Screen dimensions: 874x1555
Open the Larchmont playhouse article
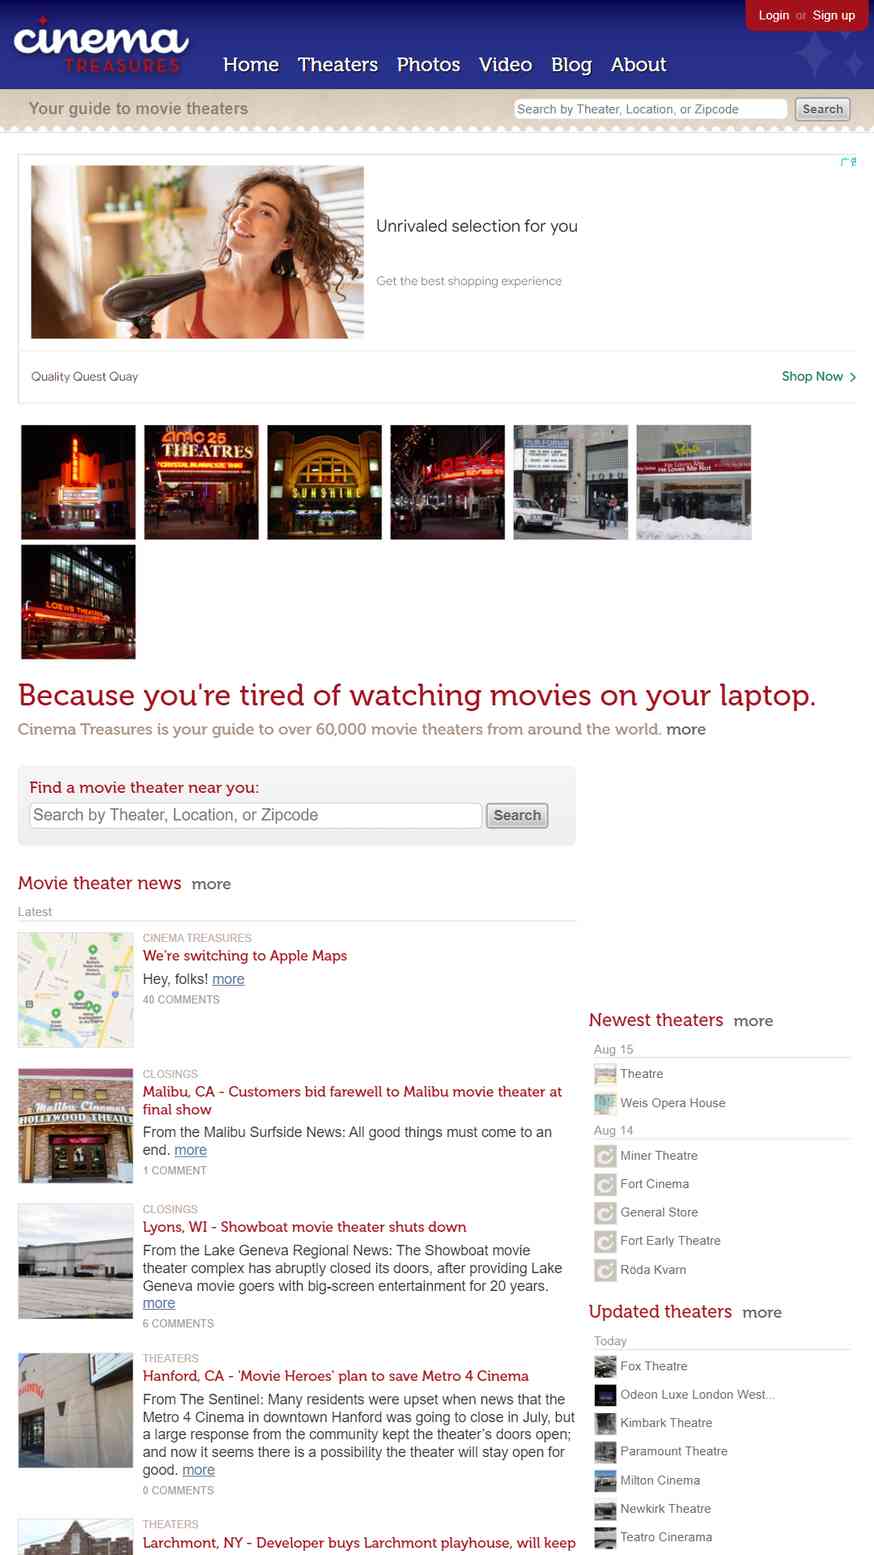coord(359,1543)
